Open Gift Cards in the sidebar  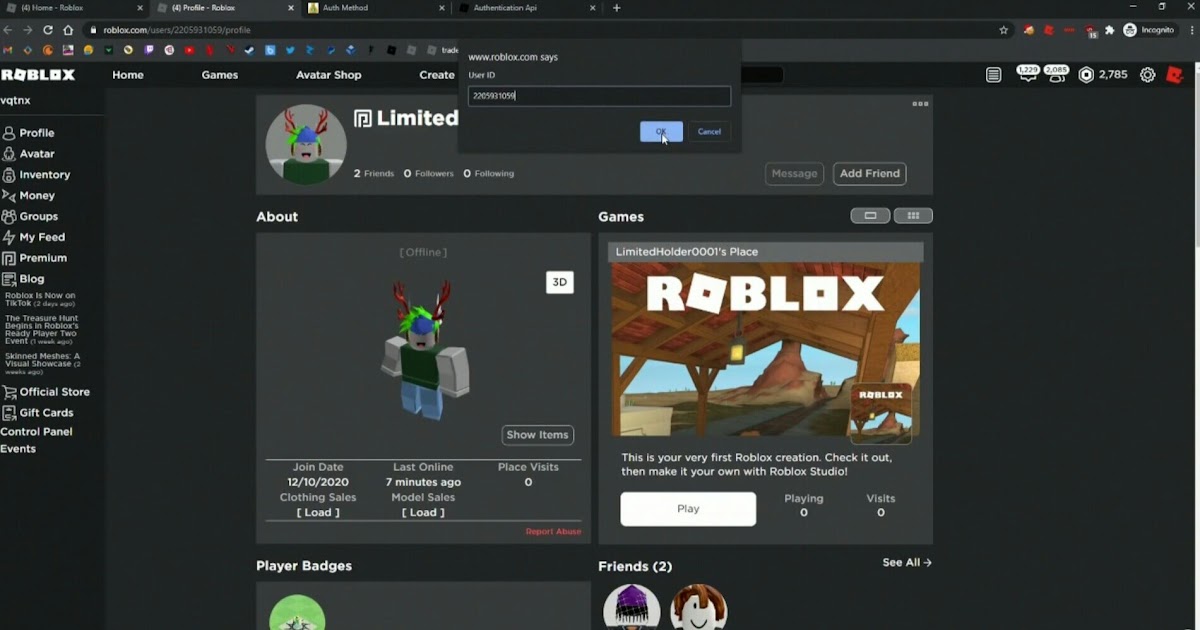(38, 412)
